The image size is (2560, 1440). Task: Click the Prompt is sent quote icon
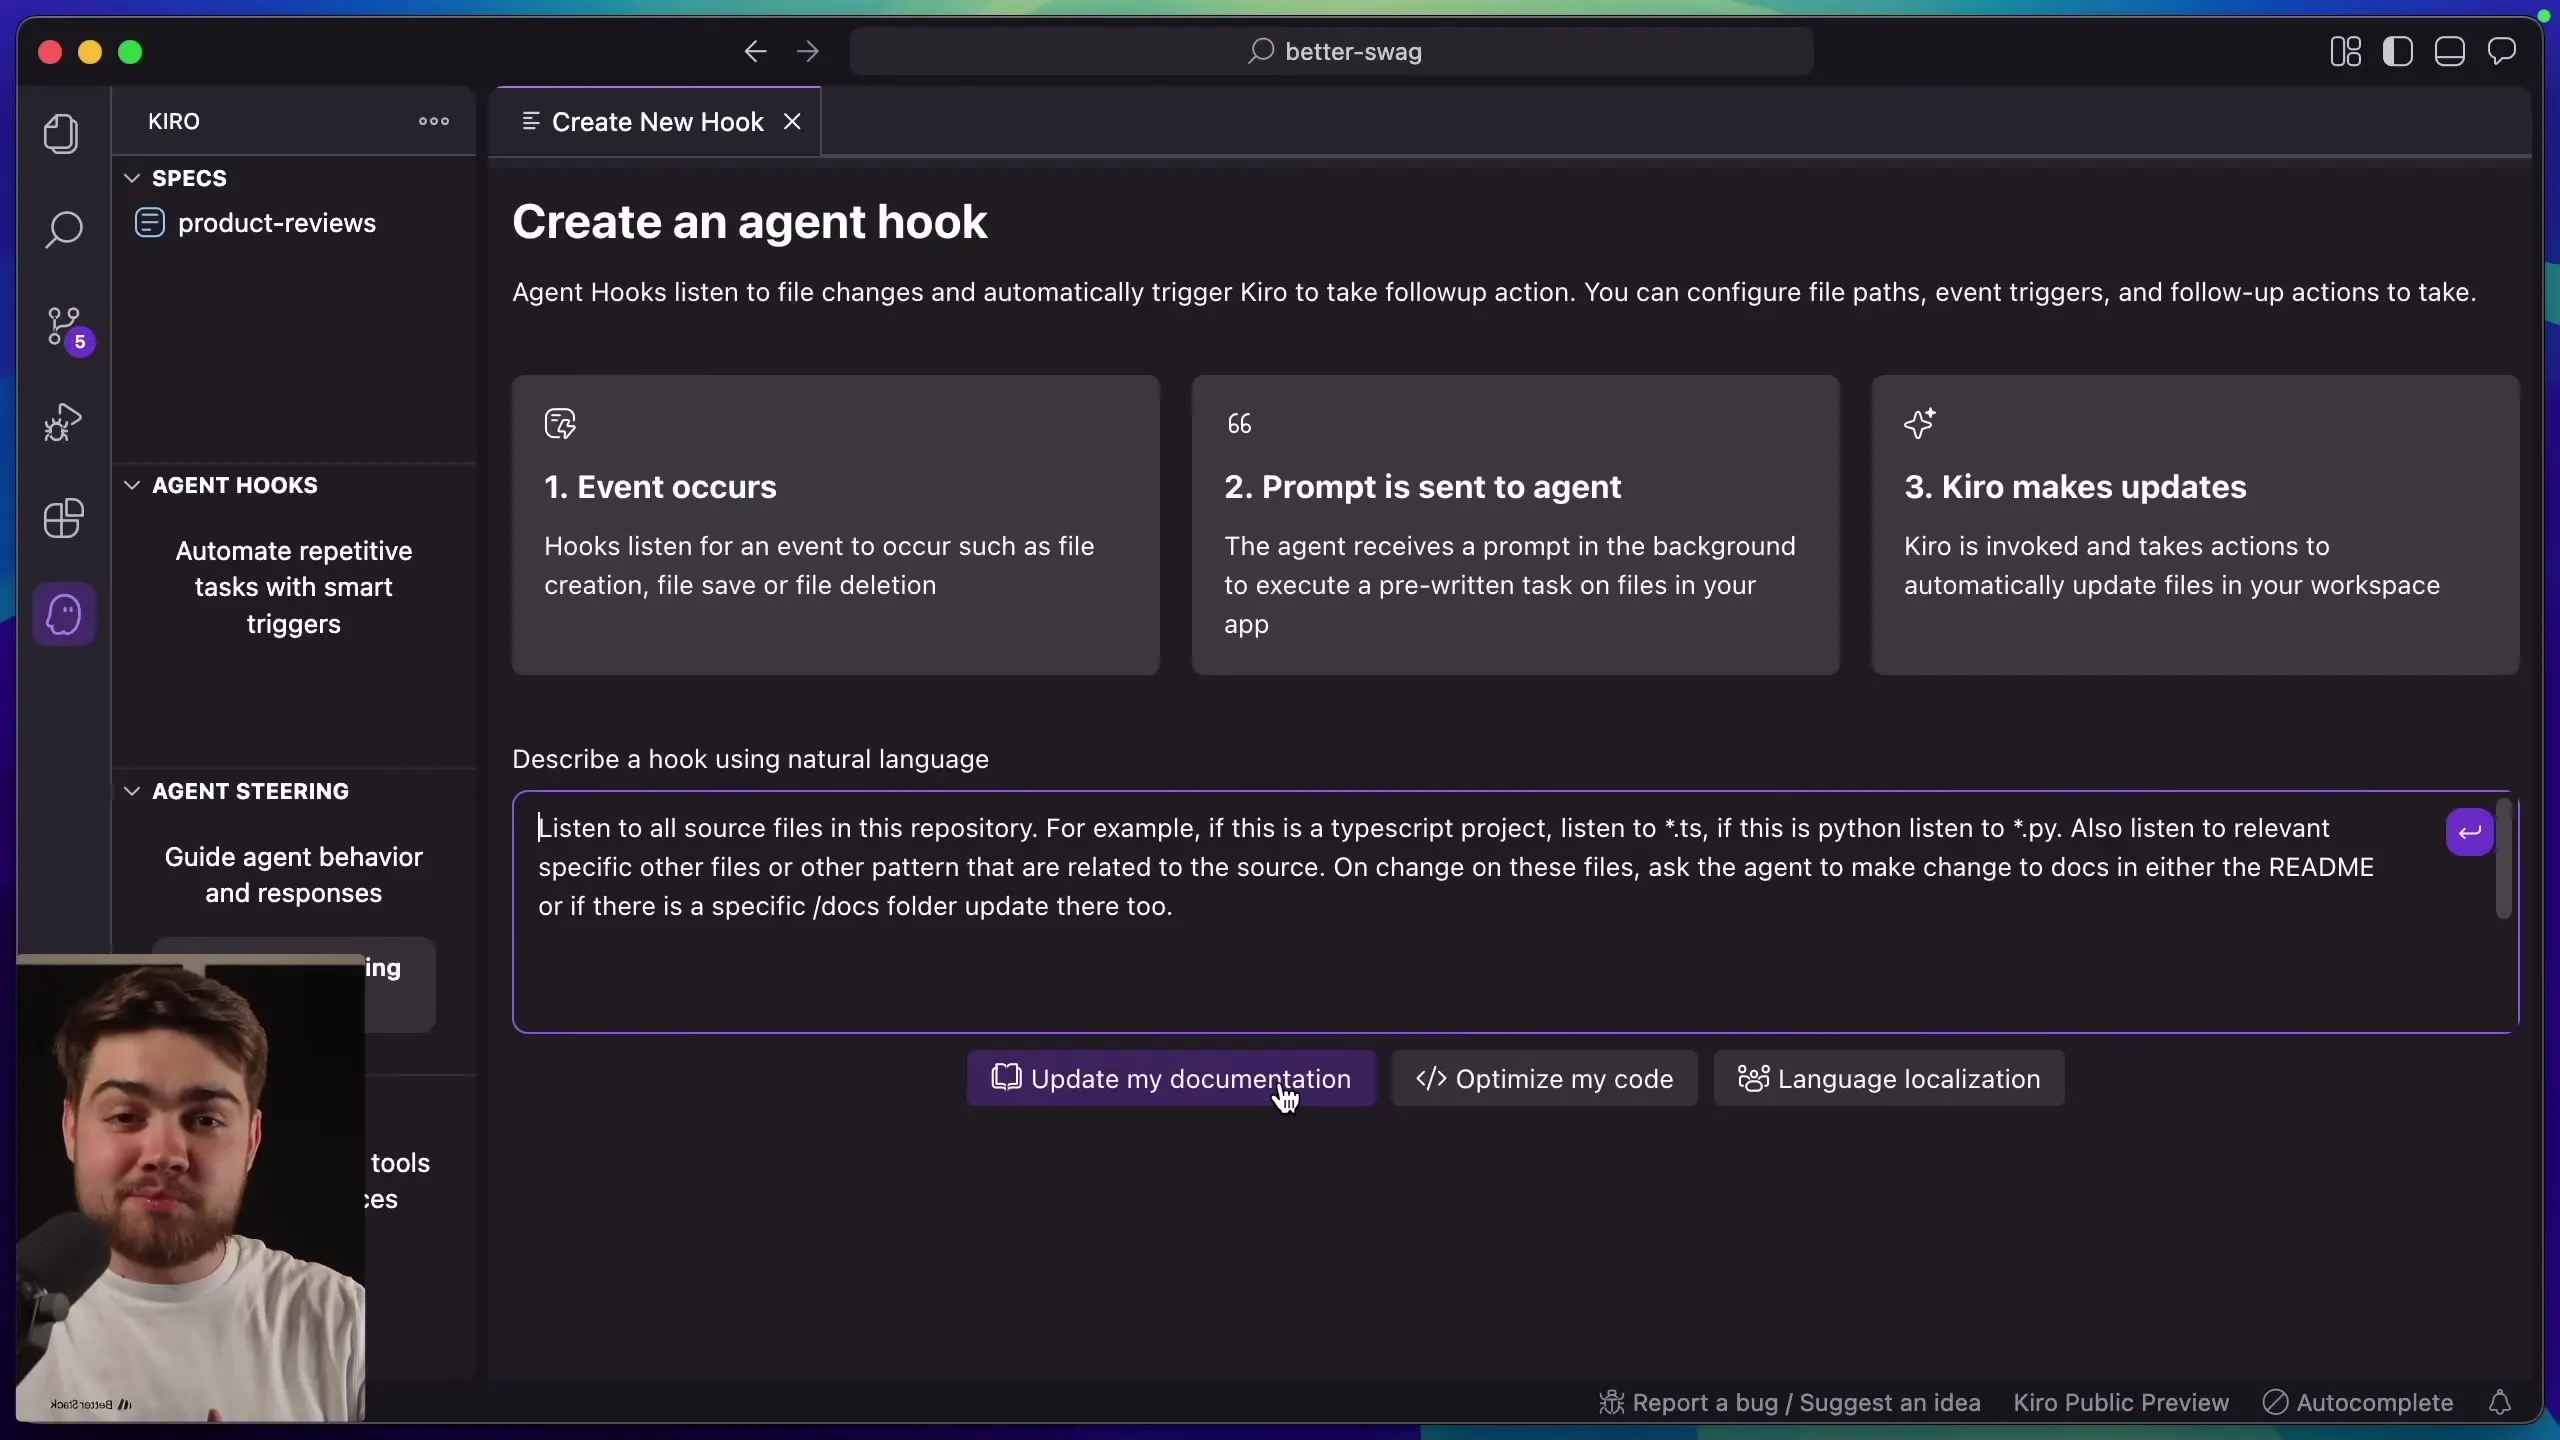click(x=1239, y=424)
